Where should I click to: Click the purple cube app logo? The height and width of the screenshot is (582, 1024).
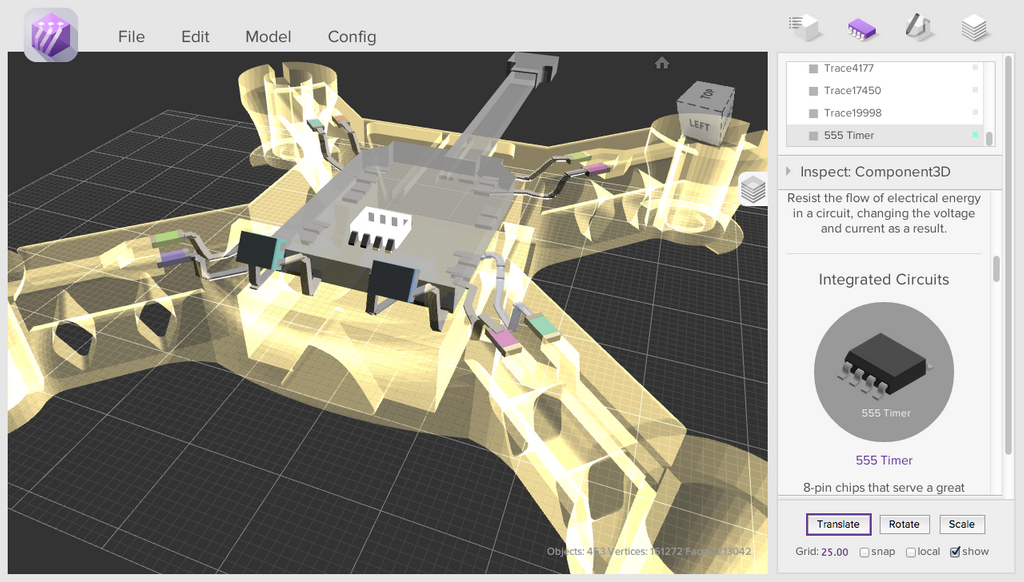50,35
